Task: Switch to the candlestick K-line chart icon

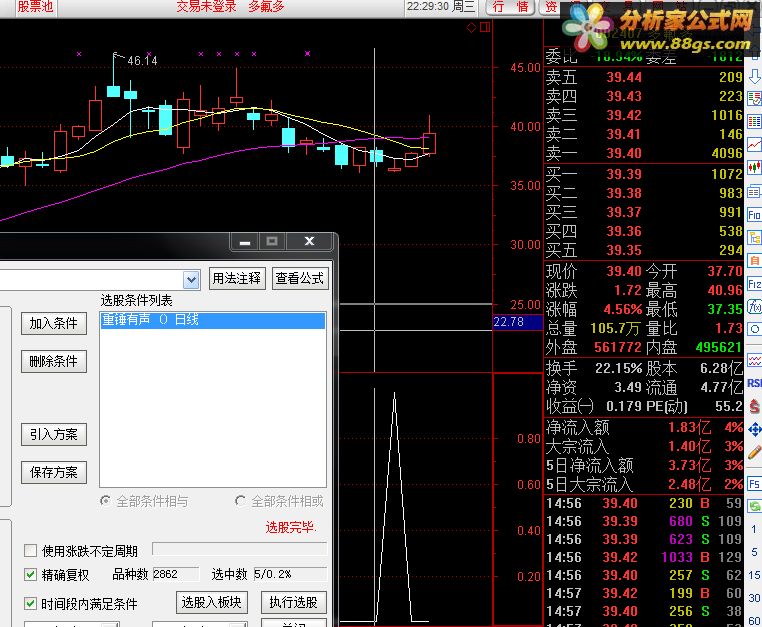Action: 754,168
